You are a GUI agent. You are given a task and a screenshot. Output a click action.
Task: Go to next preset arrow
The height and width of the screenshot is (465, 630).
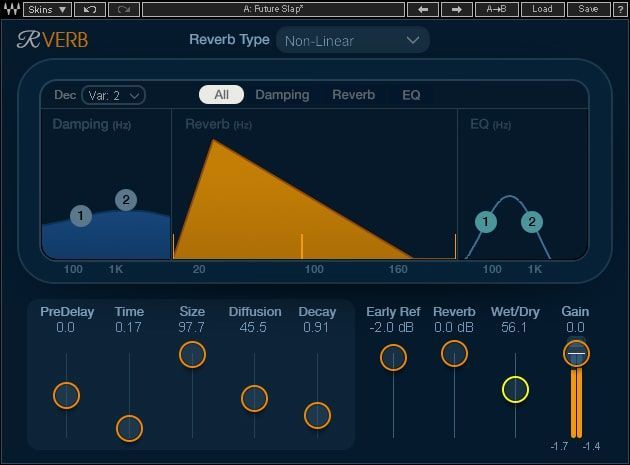[456, 9]
